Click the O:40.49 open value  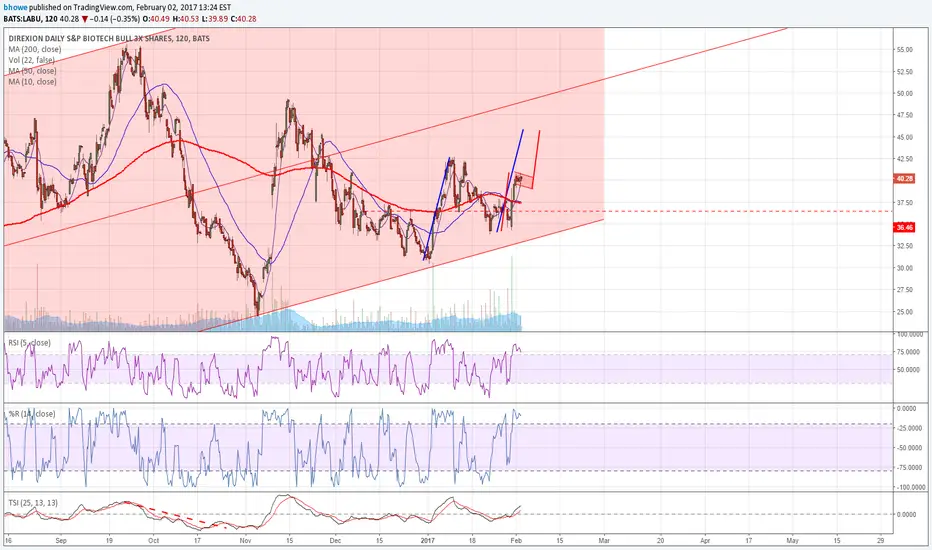(x=156, y=19)
